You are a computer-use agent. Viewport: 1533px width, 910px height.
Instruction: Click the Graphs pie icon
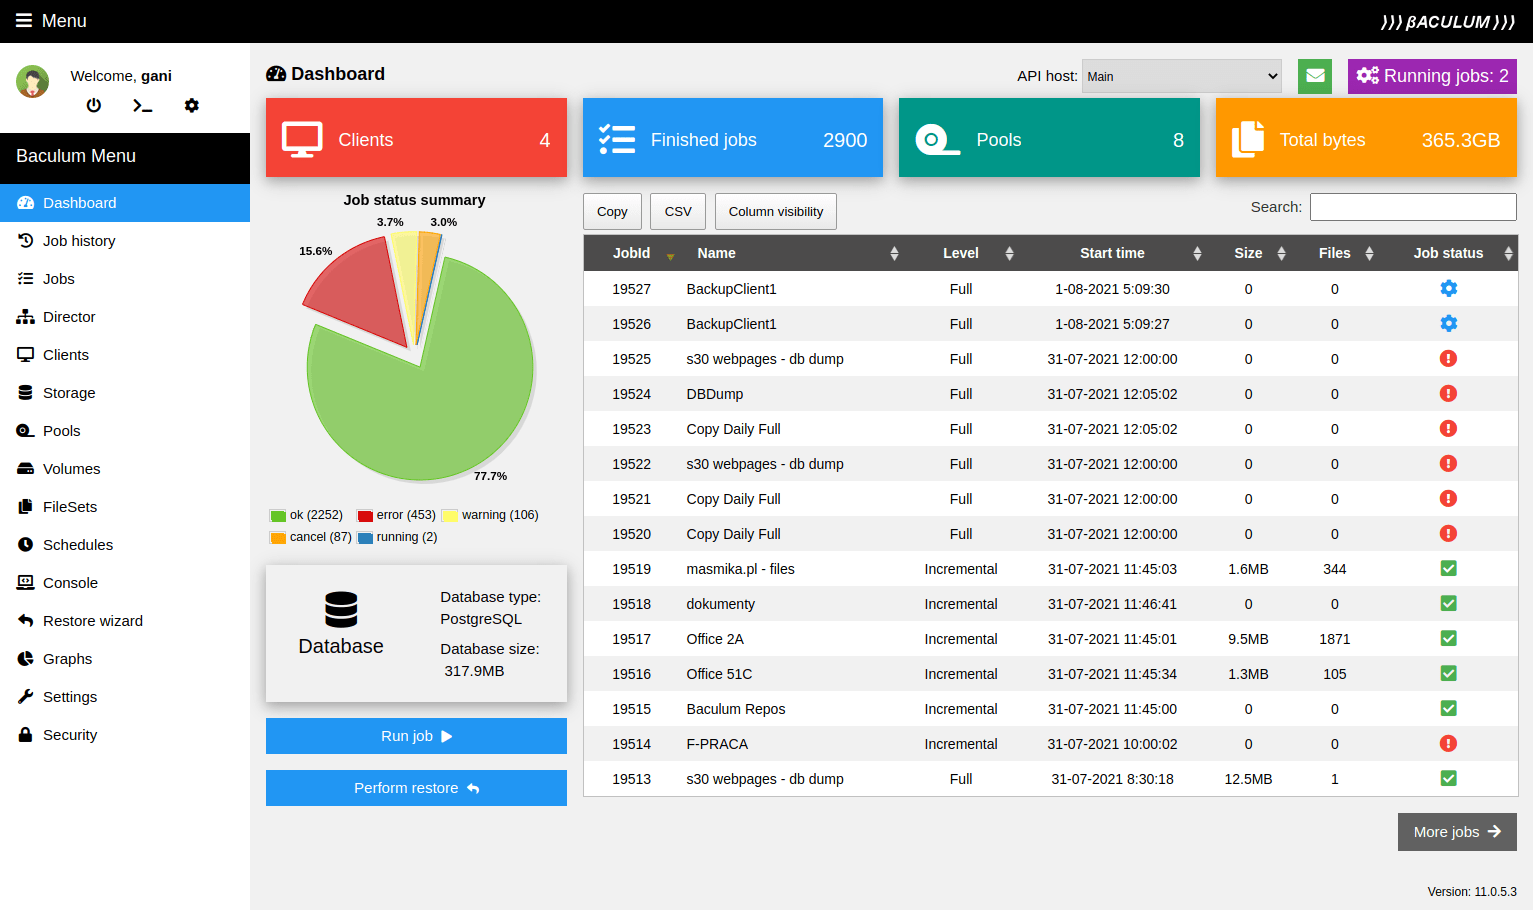point(26,659)
